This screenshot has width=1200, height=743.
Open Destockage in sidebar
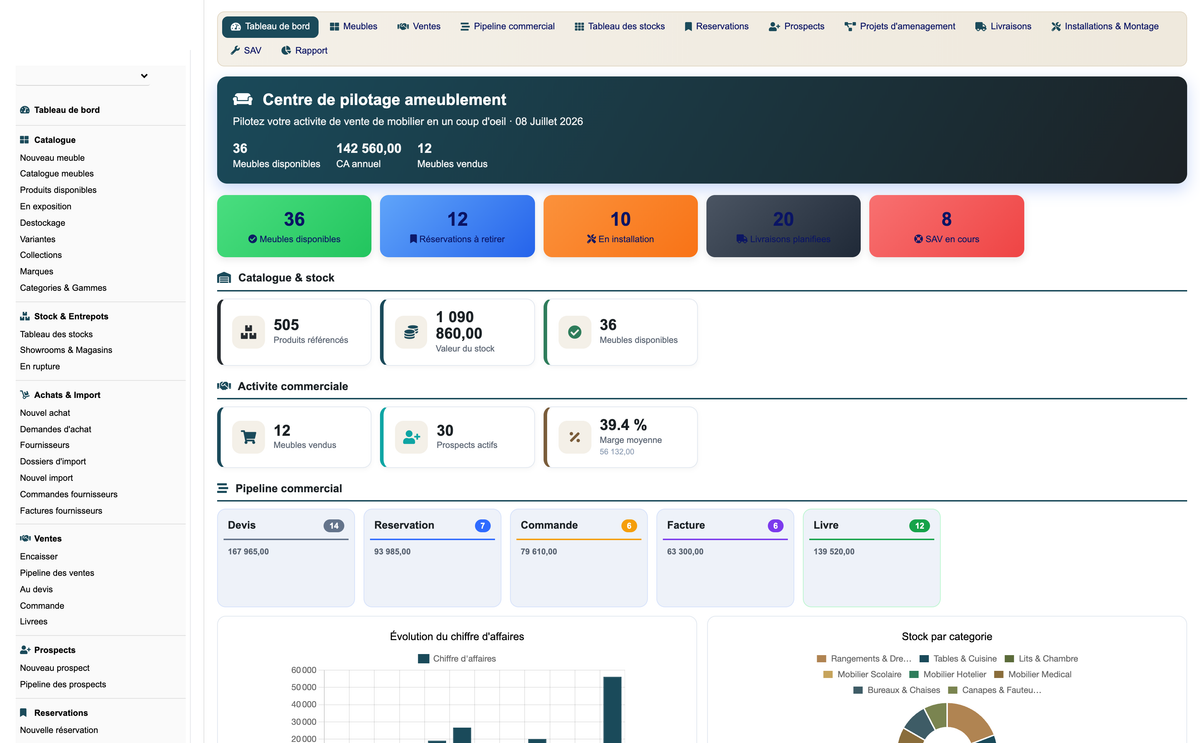(x=43, y=223)
